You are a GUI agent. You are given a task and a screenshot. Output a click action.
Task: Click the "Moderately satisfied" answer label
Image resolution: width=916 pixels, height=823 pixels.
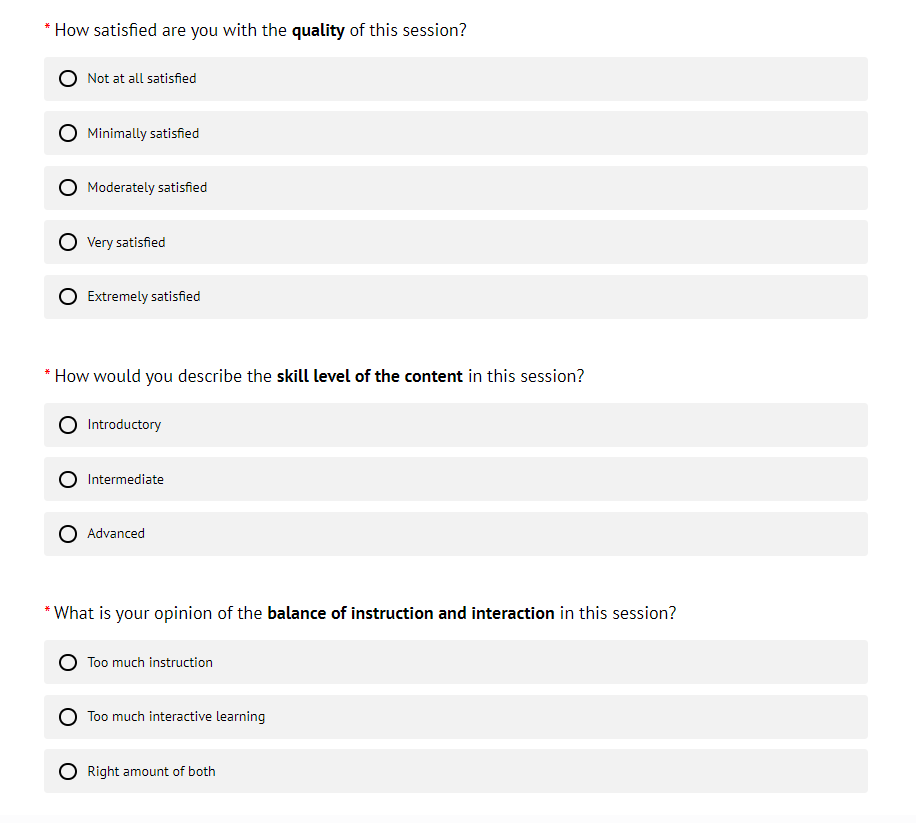tap(147, 188)
